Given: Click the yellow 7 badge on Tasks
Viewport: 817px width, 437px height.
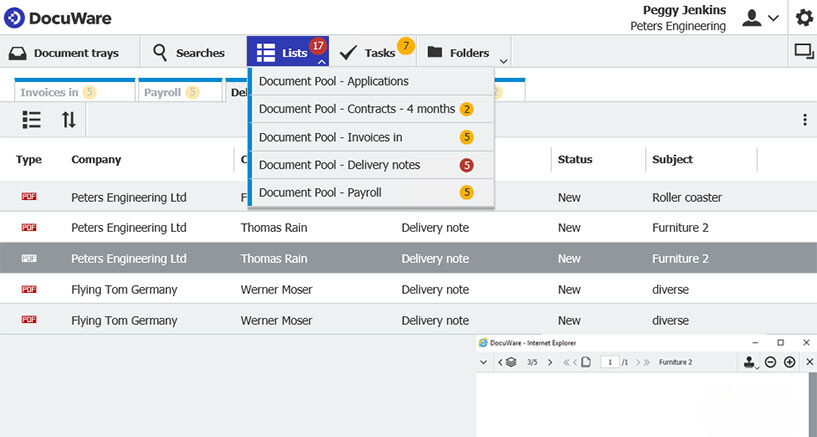Looking at the screenshot, I should click(x=406, y=46).
